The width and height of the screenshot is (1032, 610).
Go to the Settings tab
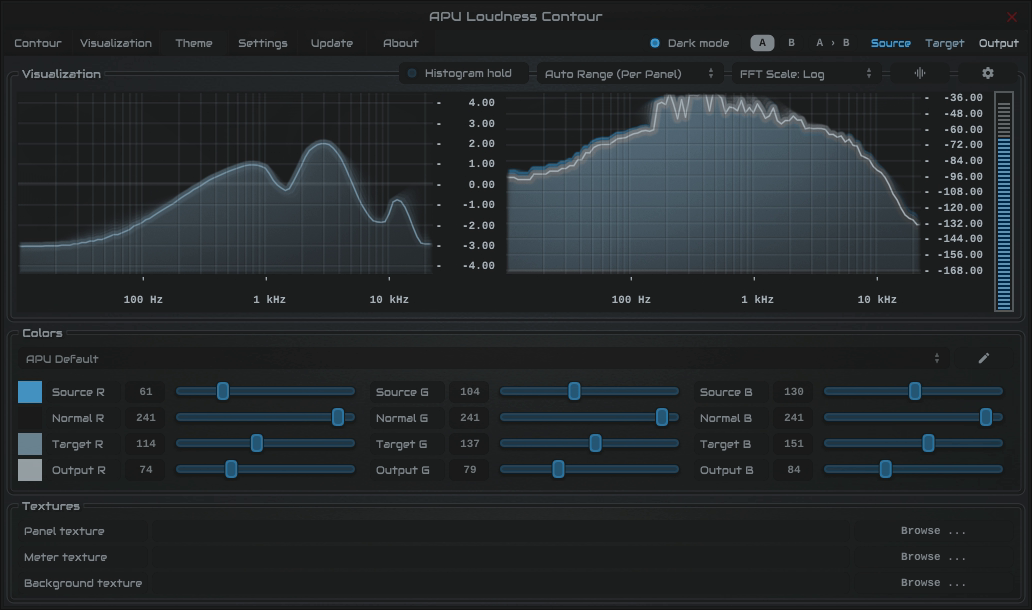[263, 43]
